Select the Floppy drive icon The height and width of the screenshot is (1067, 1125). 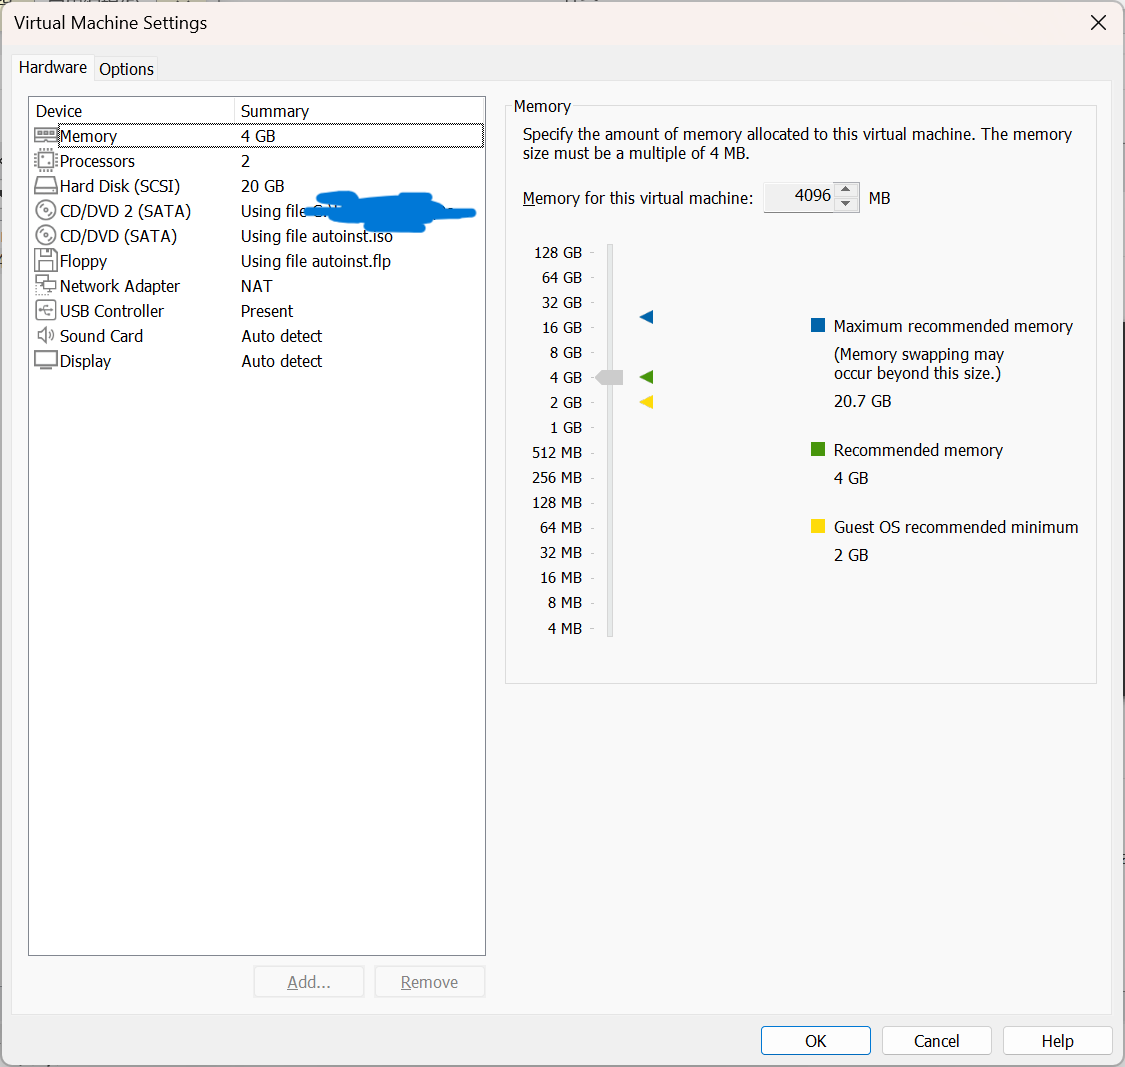(x=45, y=260)
